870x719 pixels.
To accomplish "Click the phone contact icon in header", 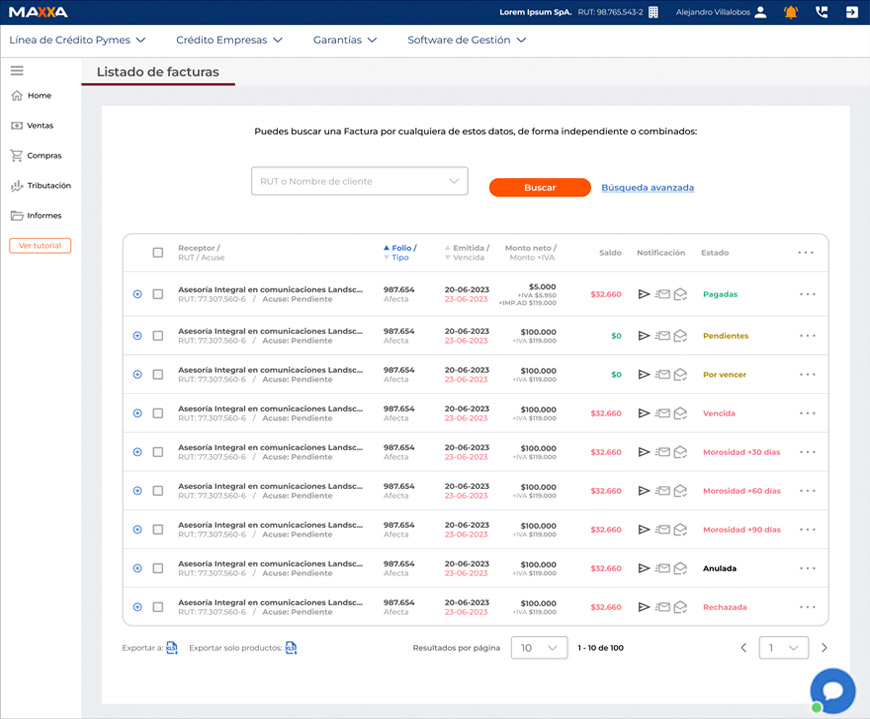I will 822,12.
